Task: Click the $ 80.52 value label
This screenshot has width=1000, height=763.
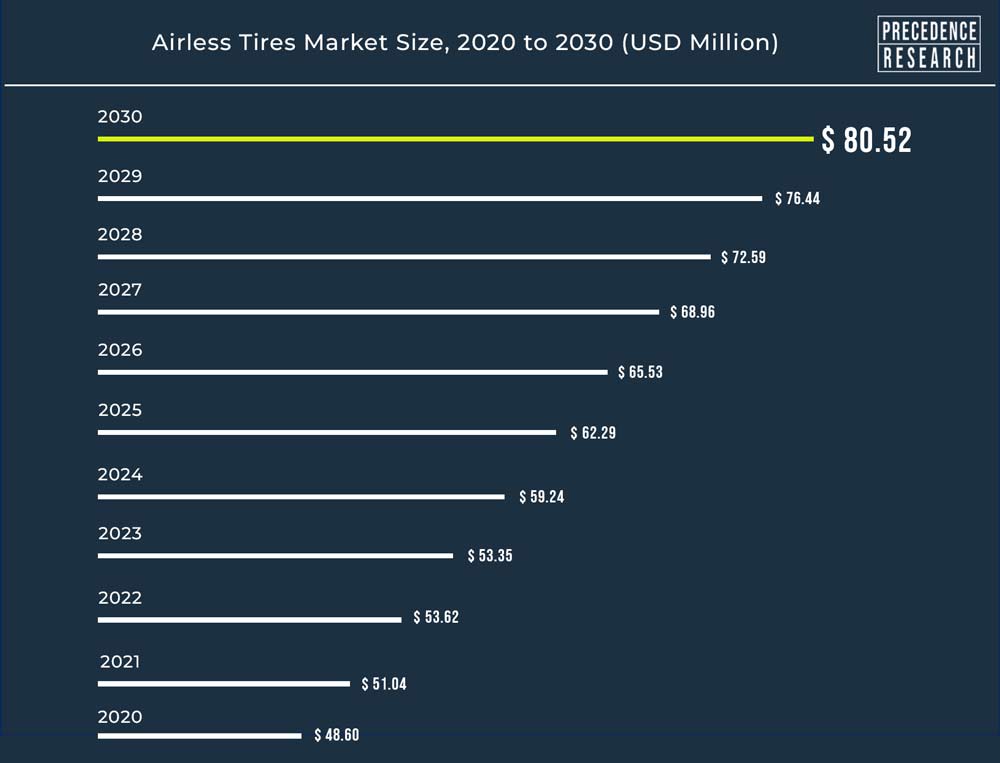Action: click(867, 140)
